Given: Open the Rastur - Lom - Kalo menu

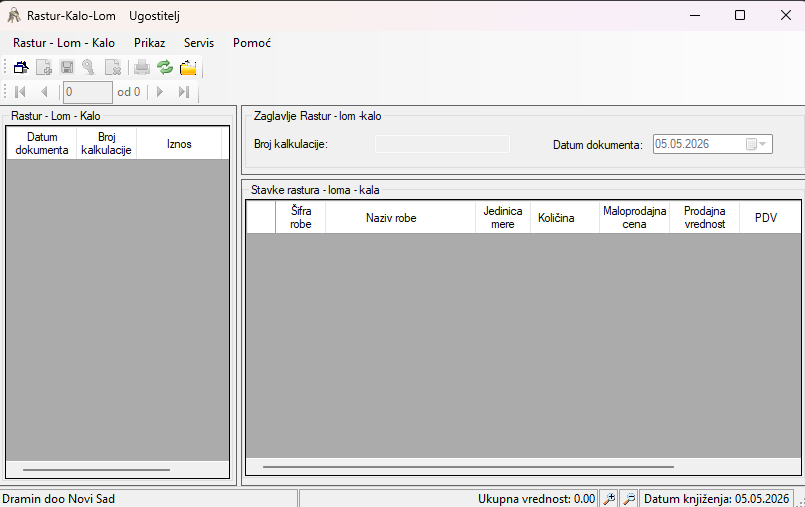Looking at the screenshot, I should (x=64, y=43).
